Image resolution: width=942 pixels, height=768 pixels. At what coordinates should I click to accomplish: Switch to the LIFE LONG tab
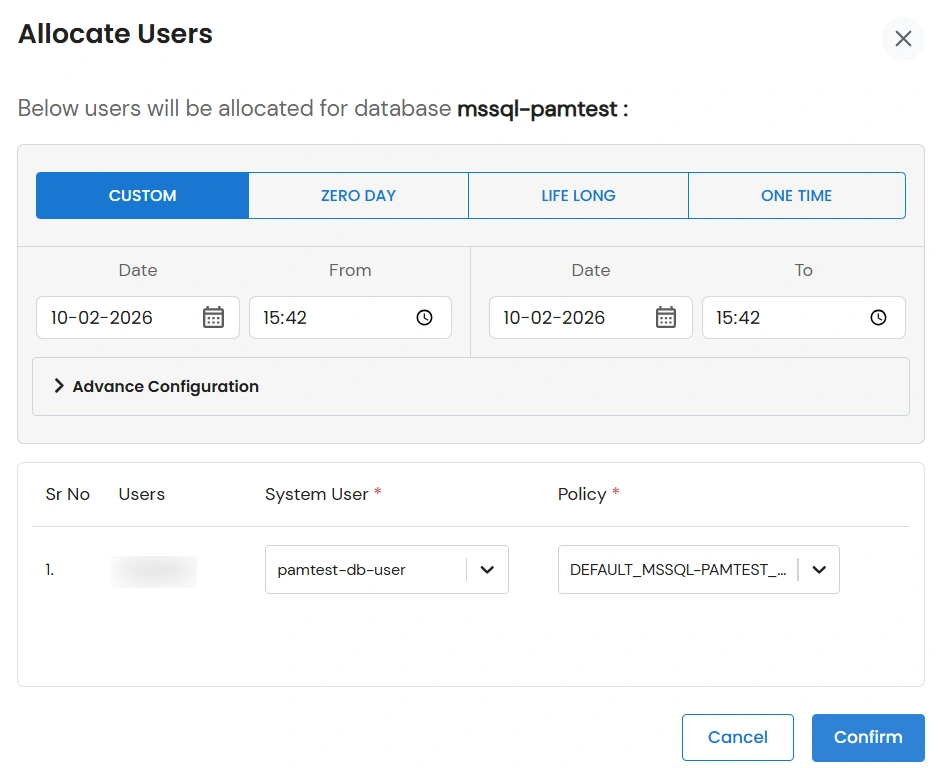577,195
